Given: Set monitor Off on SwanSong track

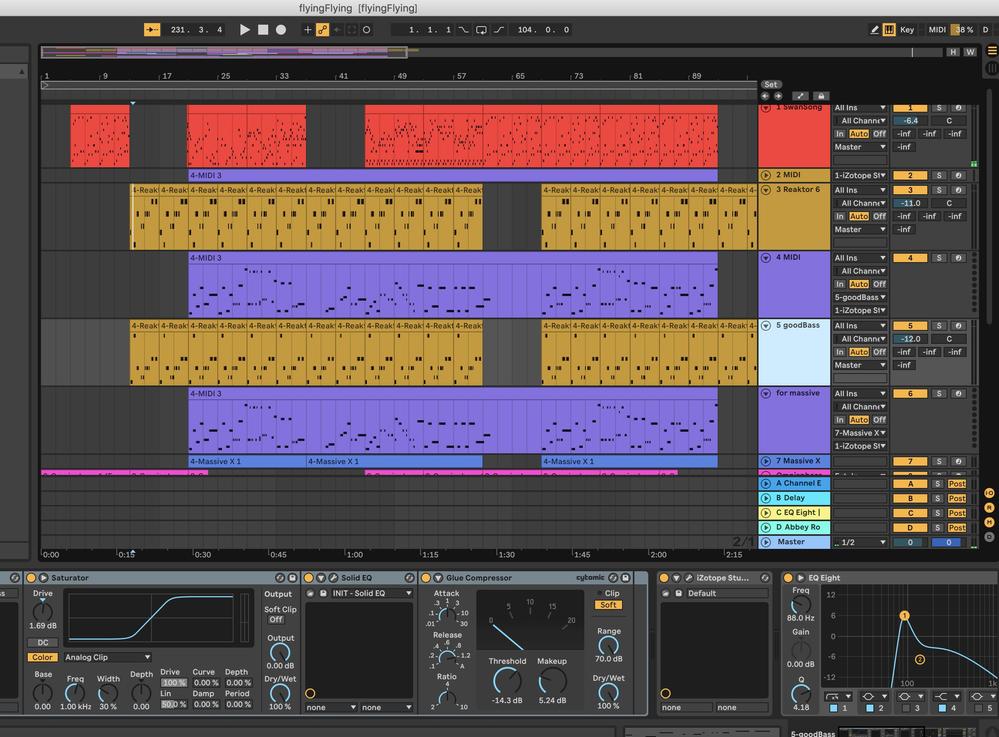Looking at the screenshot, I should [879, 134].
